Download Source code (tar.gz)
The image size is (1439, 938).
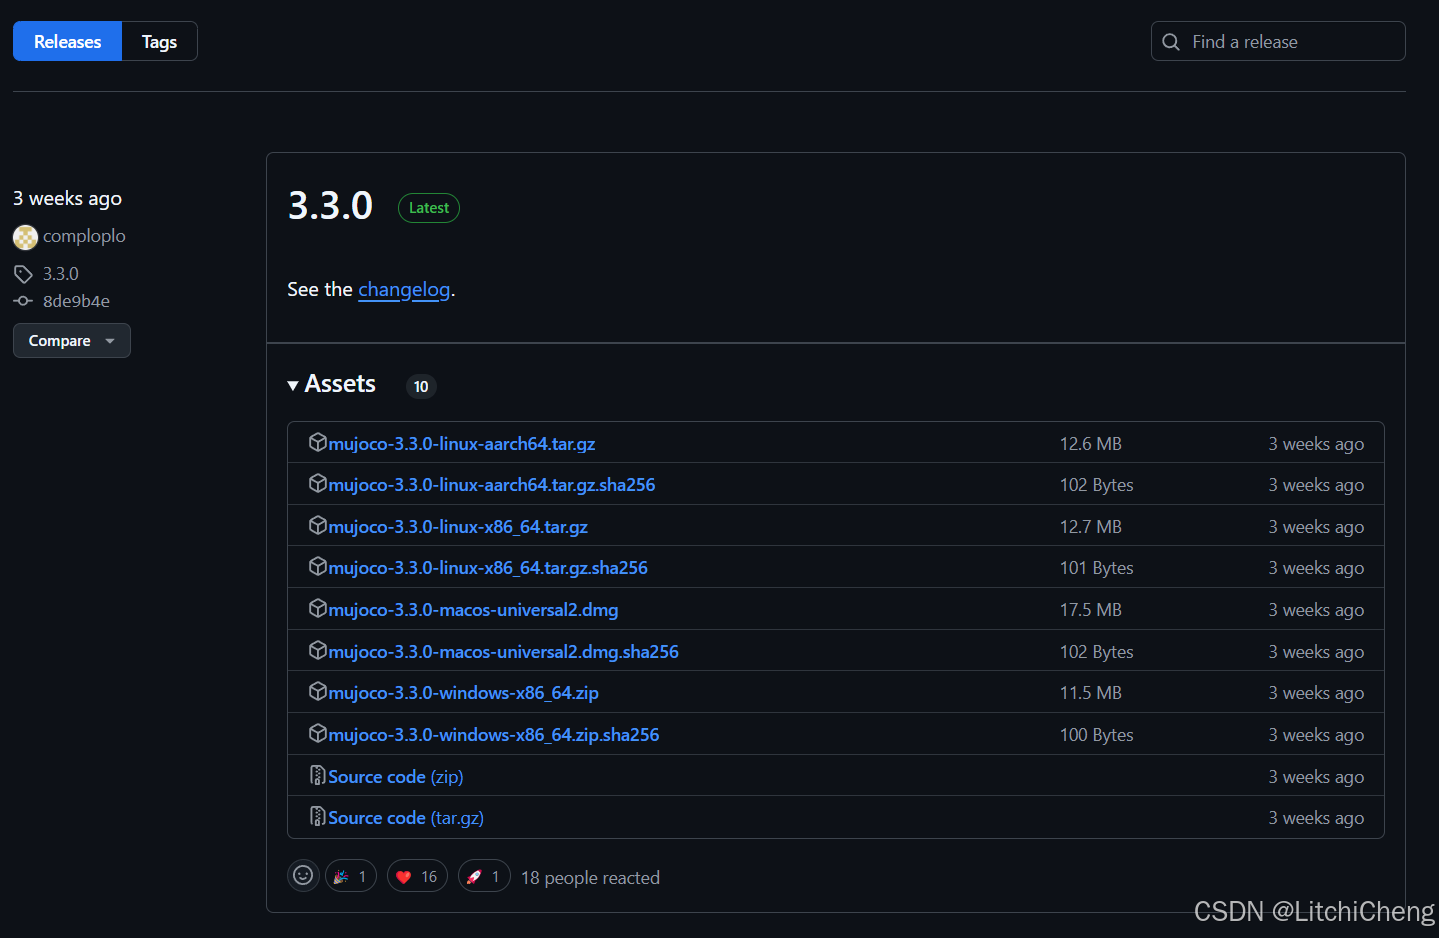coord(406,818)
